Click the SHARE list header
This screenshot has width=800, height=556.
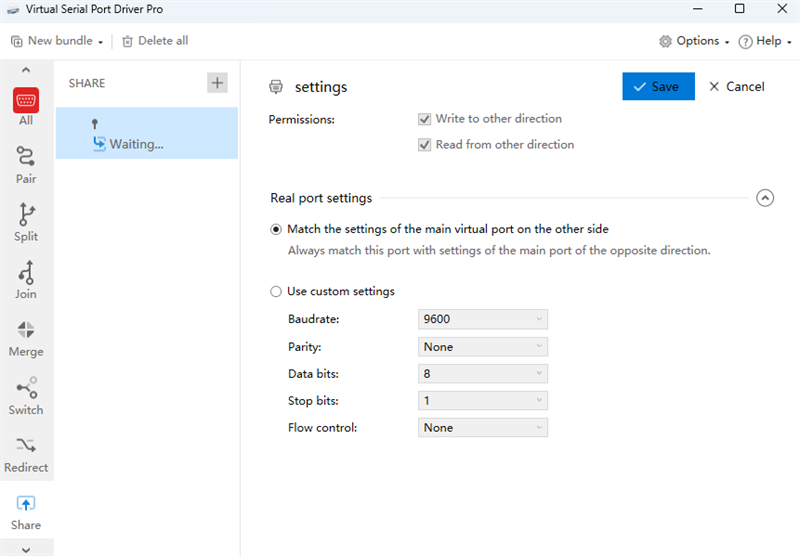point(87,83)
